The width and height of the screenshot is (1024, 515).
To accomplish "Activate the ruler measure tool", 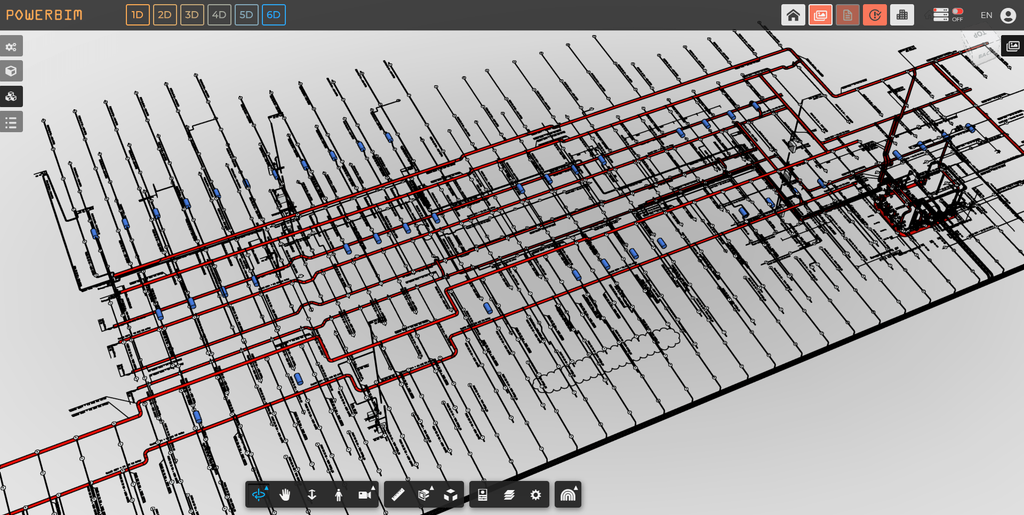I will click(x=398, y=495).
